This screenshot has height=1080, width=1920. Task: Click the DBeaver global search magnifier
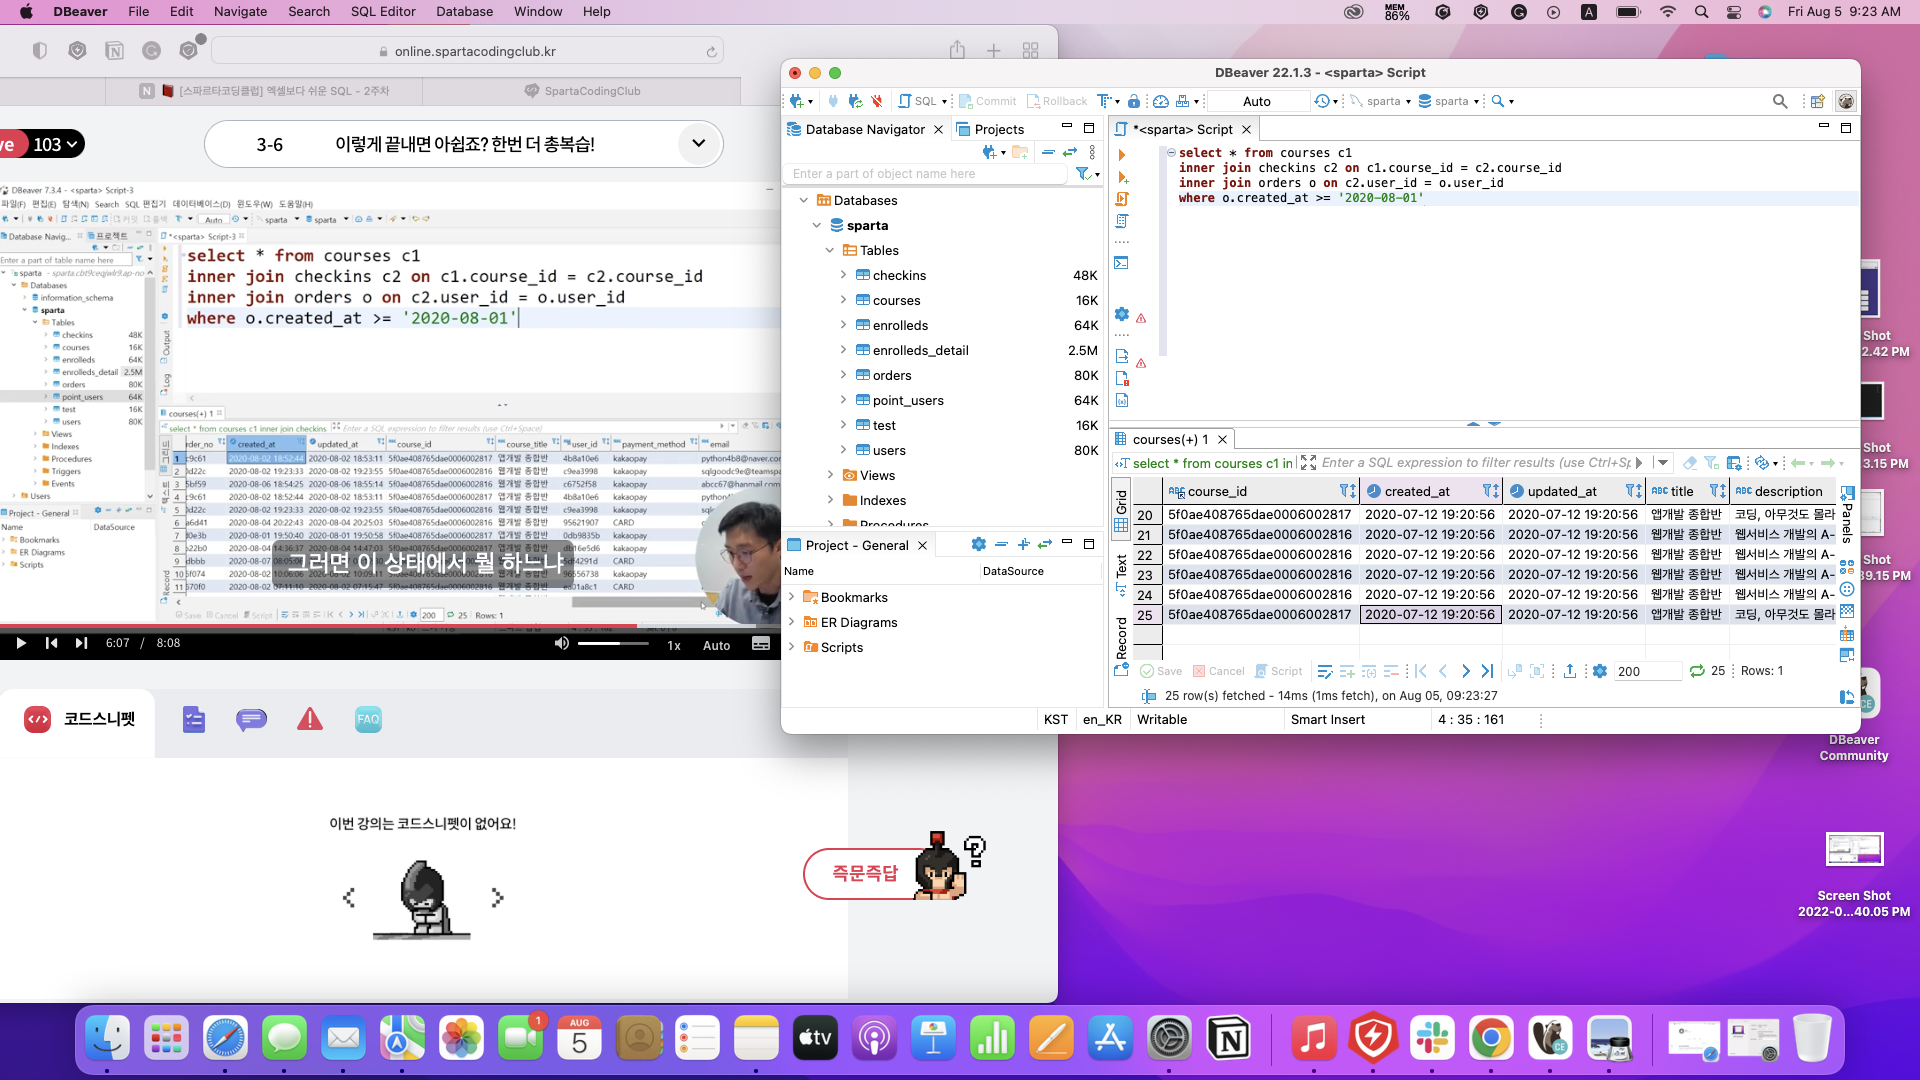(x=1780, y=101)
